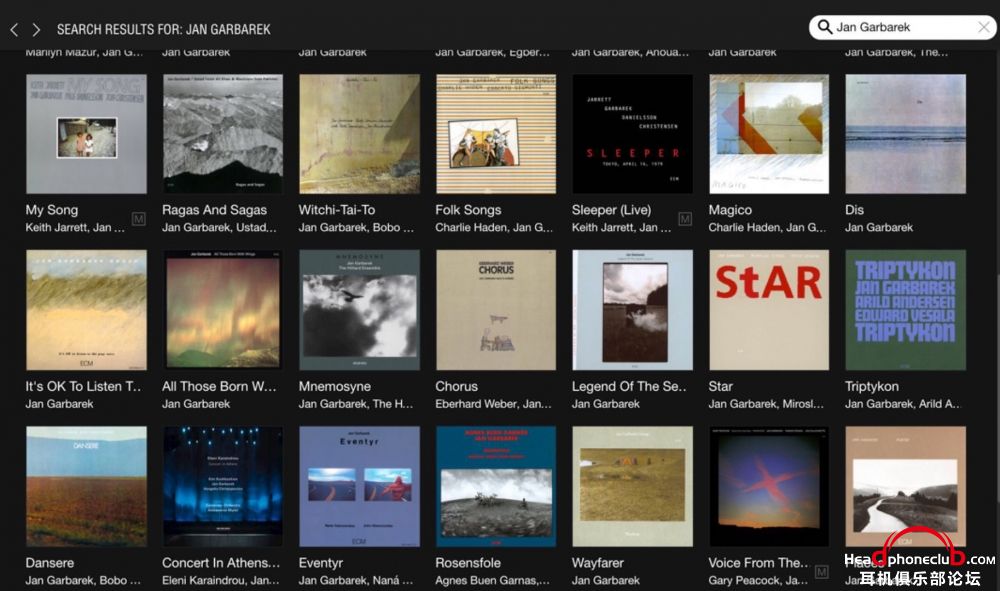This screenshot has height=591, width=1000.
Task: Open the My Song album cover
Action: coord(86,134)
